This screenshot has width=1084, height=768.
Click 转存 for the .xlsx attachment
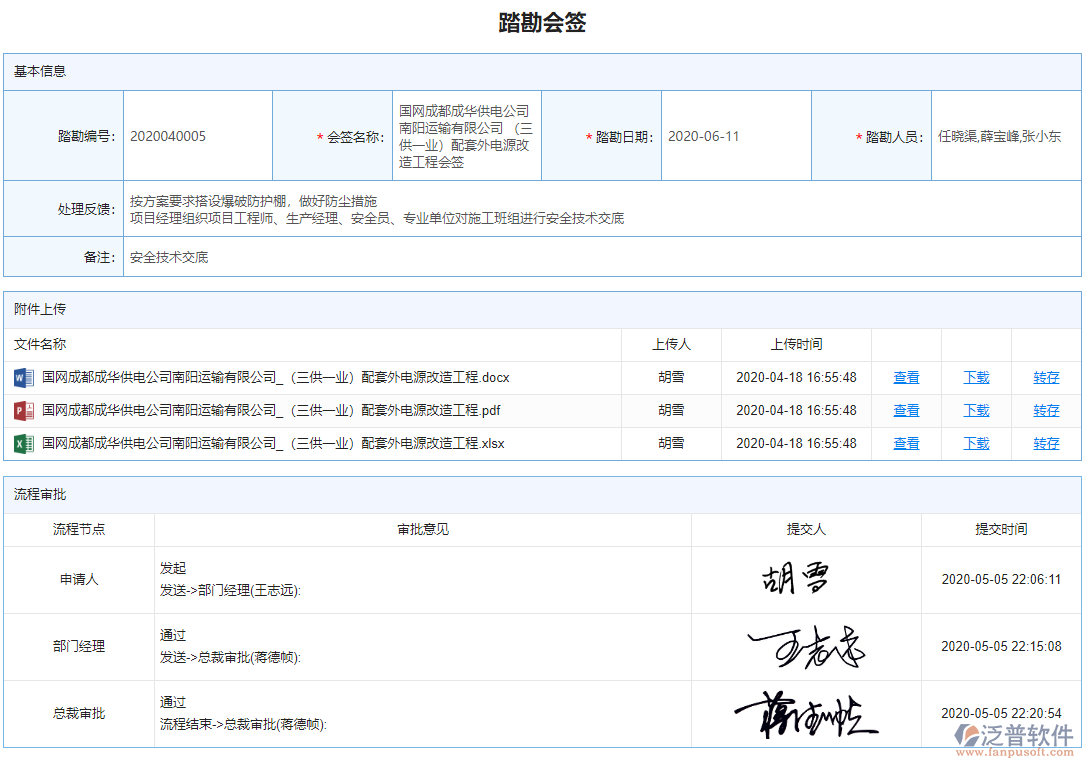tap(1046, 443)
